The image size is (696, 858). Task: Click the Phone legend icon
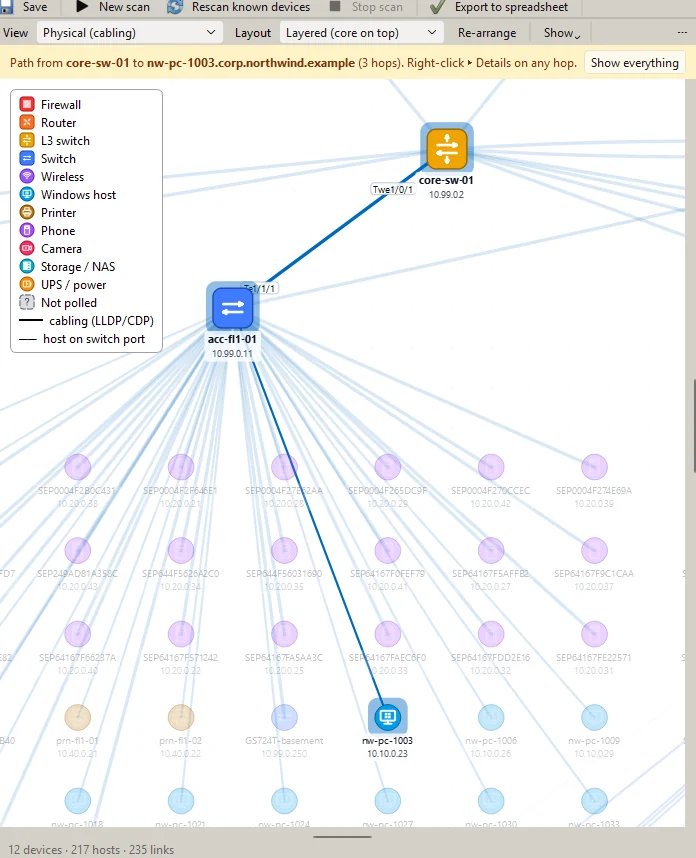click(x=27, y=230)
